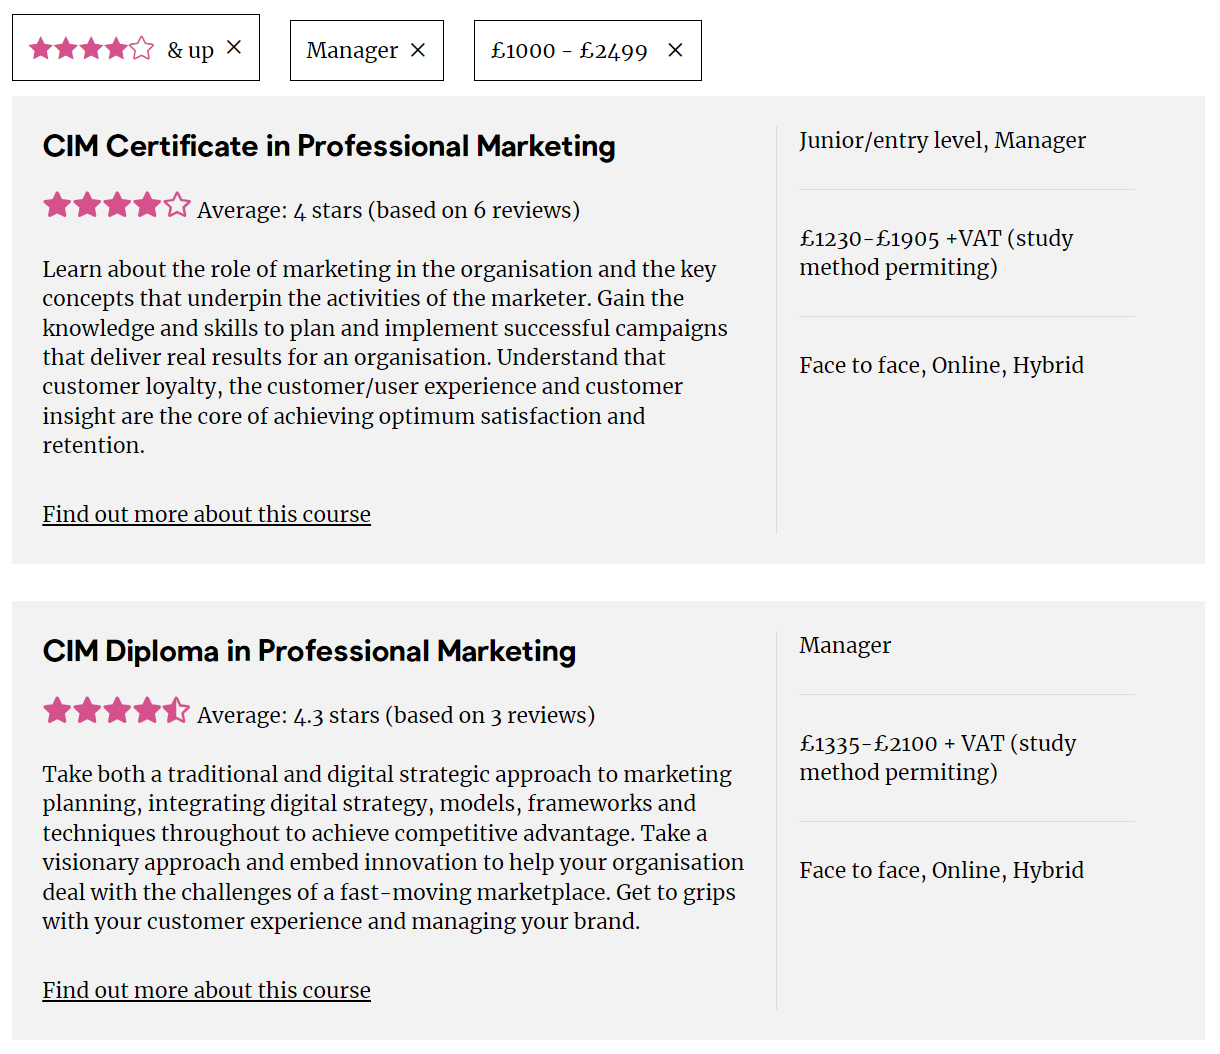Click 'Average: 4.3 stars (based on 3 reviews)' text
The image size is (1220, 1054).
click(396, 715)
